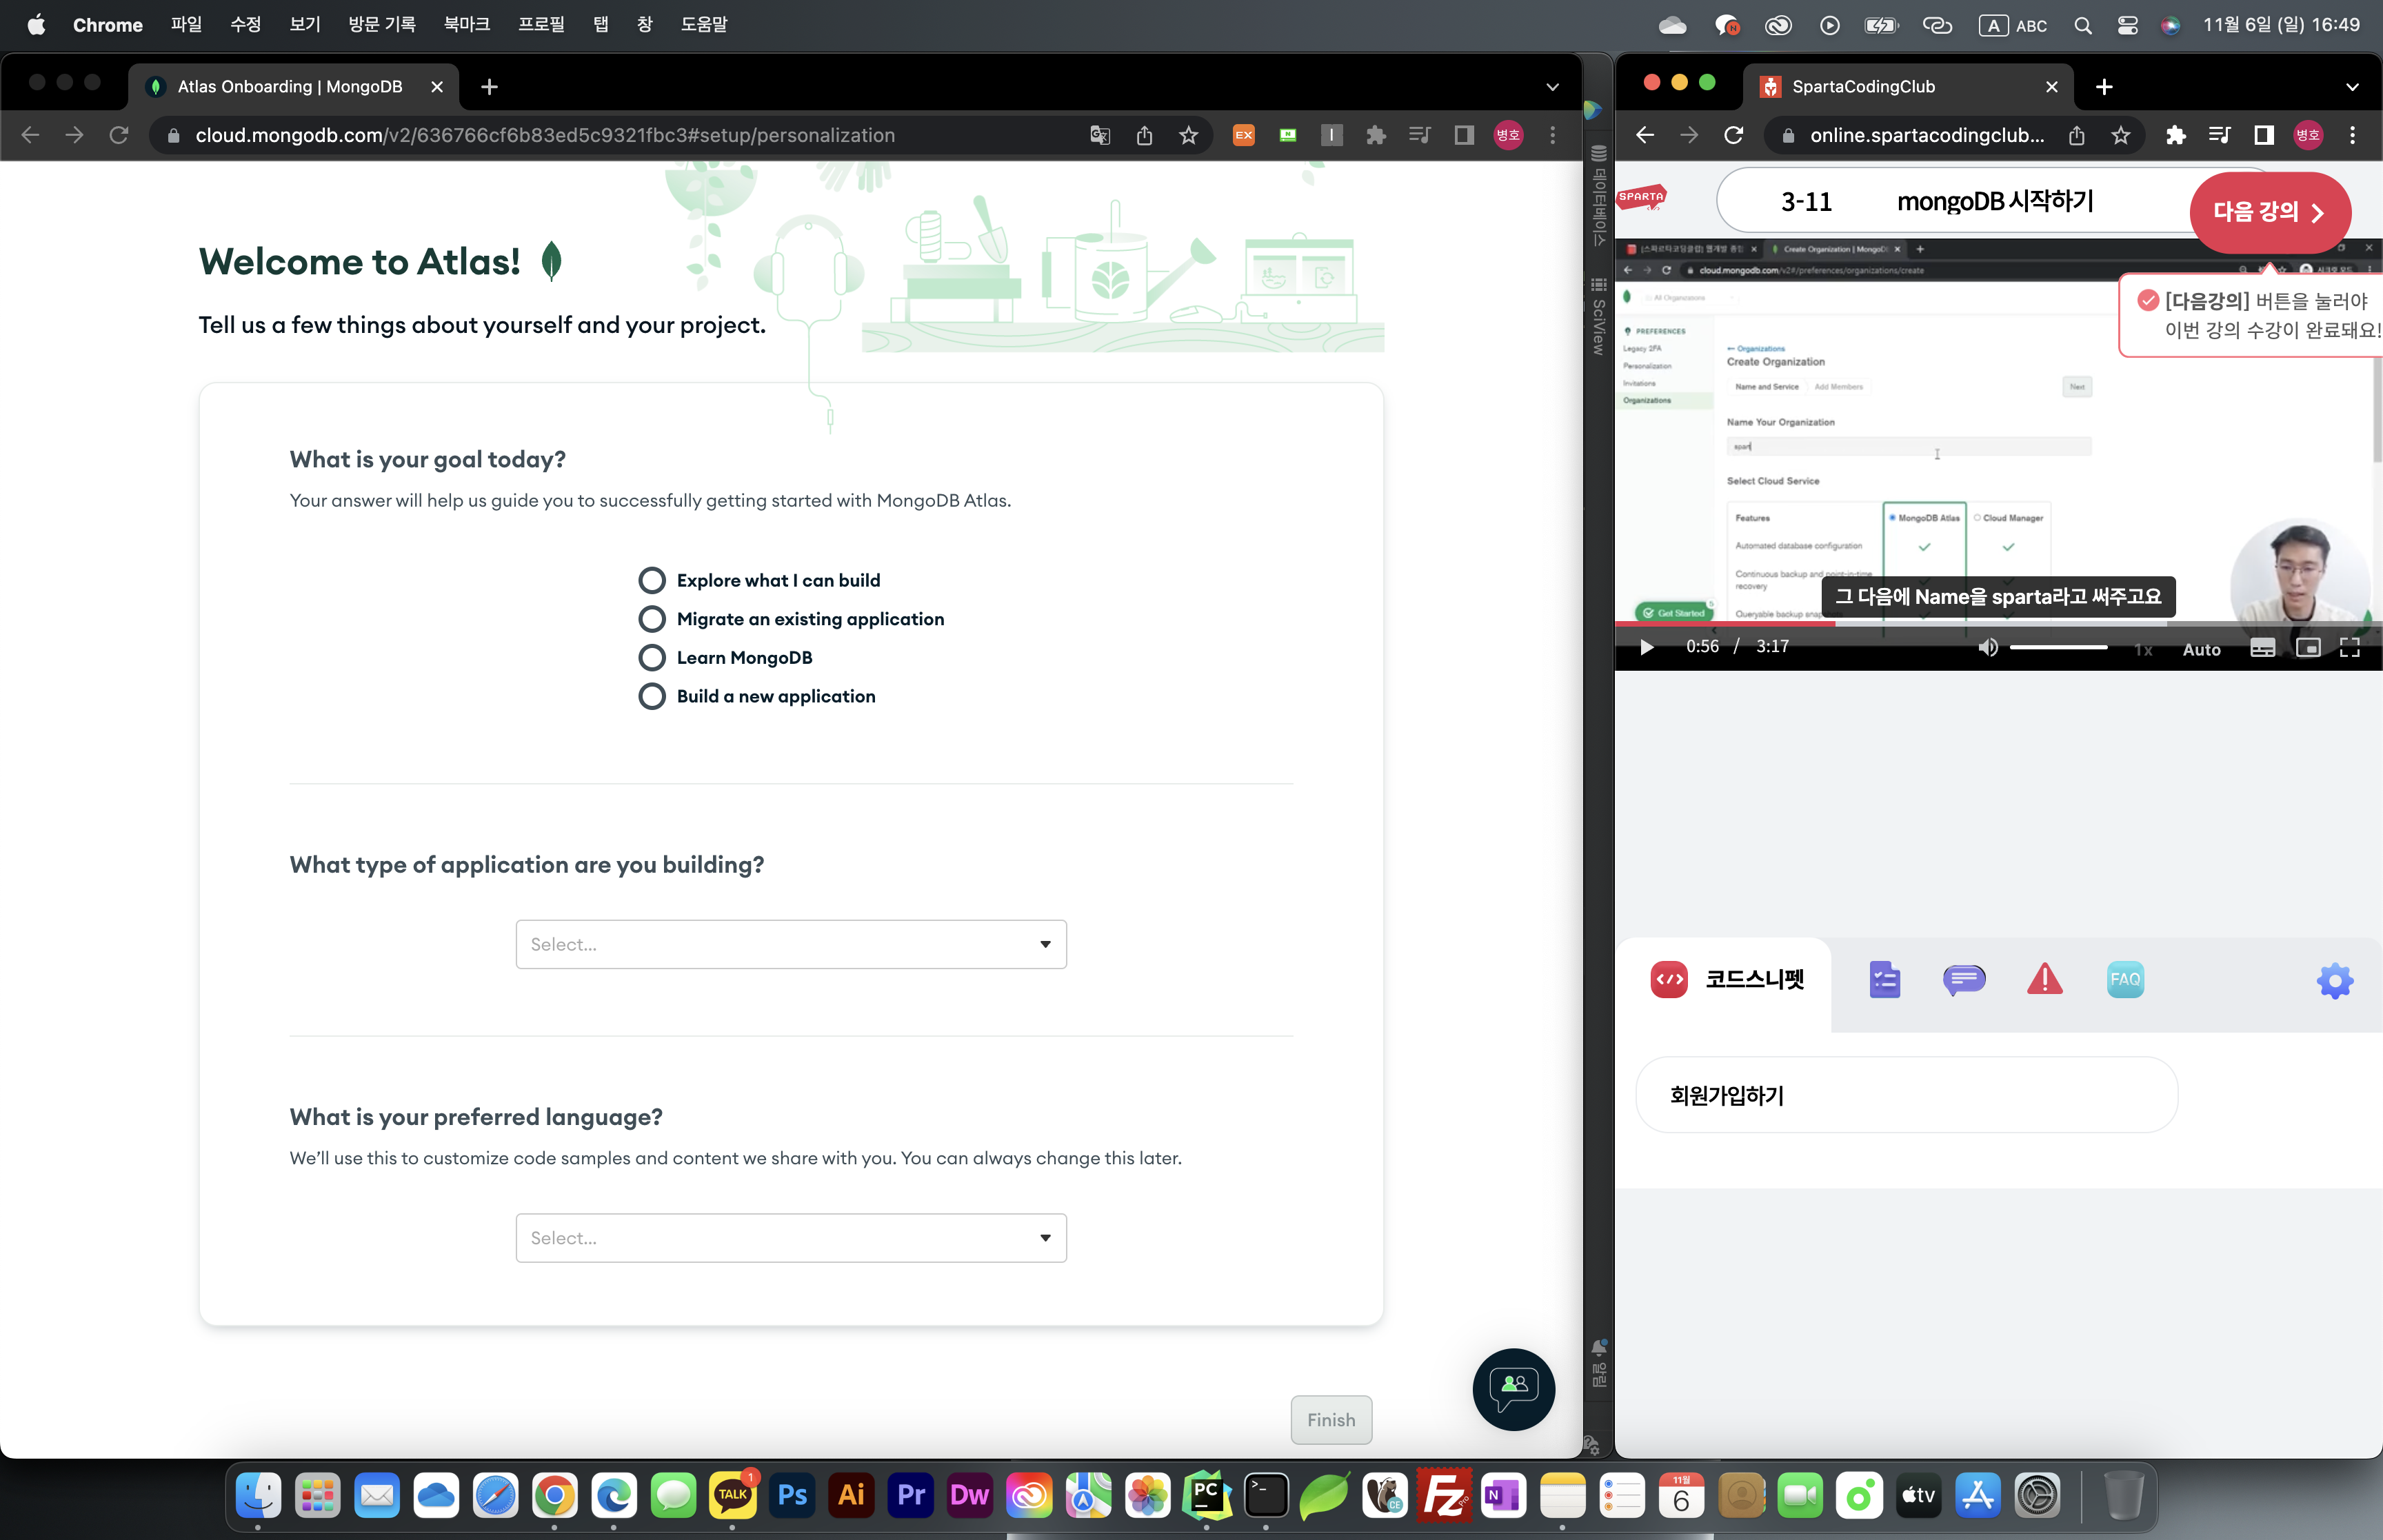Change the 1x playback speed setting
This screenshot has height=1540, width=2383.
(2143, 649)
